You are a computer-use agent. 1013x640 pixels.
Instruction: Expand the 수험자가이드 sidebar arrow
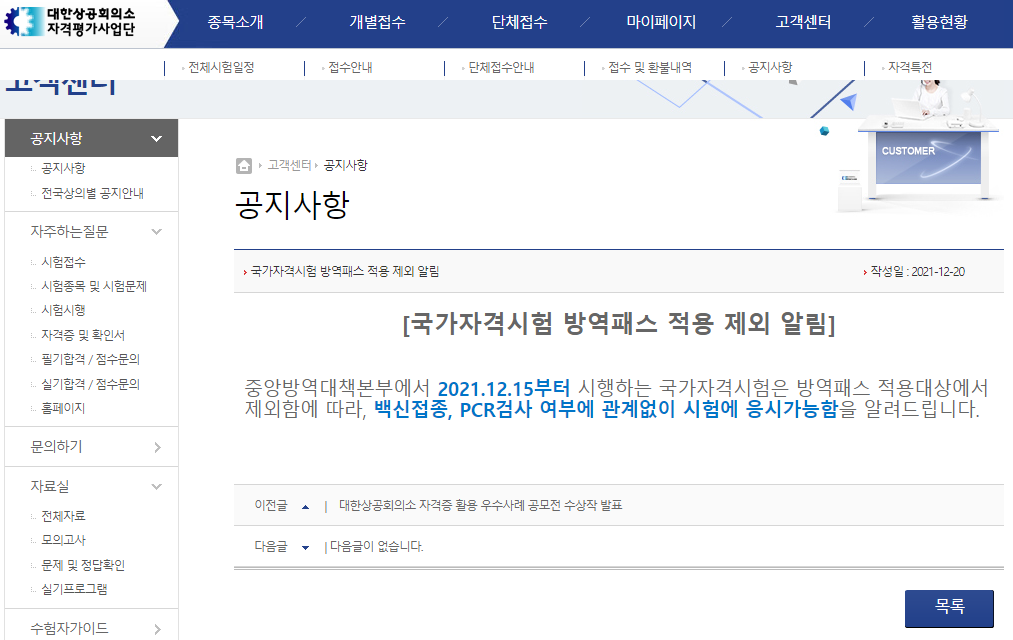158,629
